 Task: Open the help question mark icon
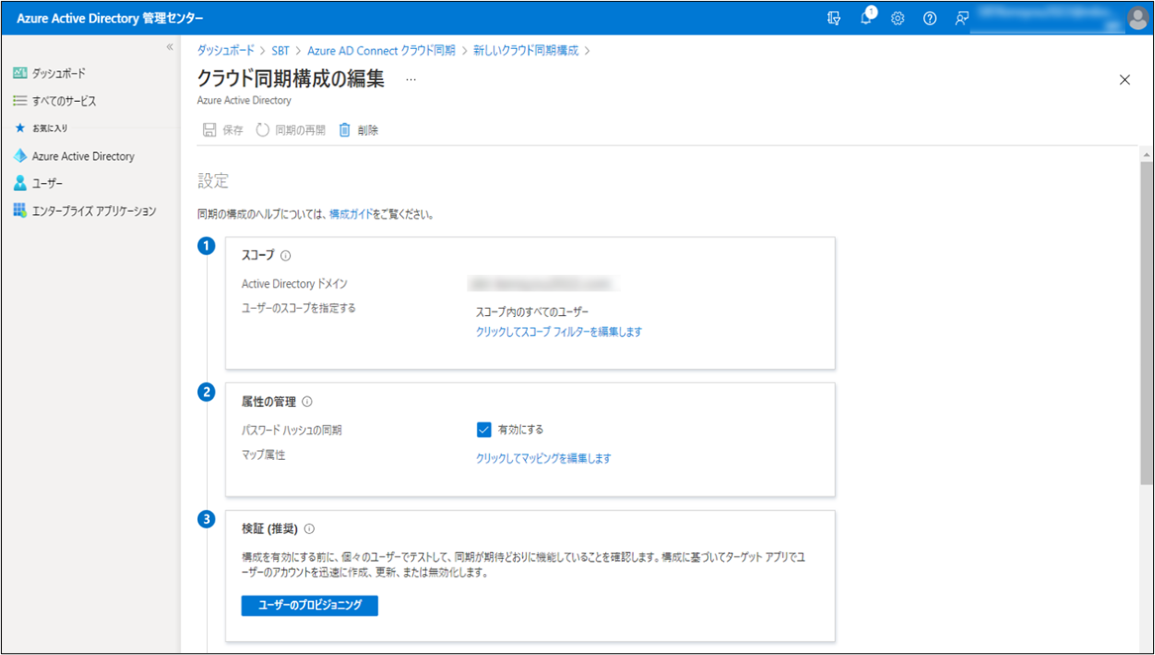tap(930, 18)
